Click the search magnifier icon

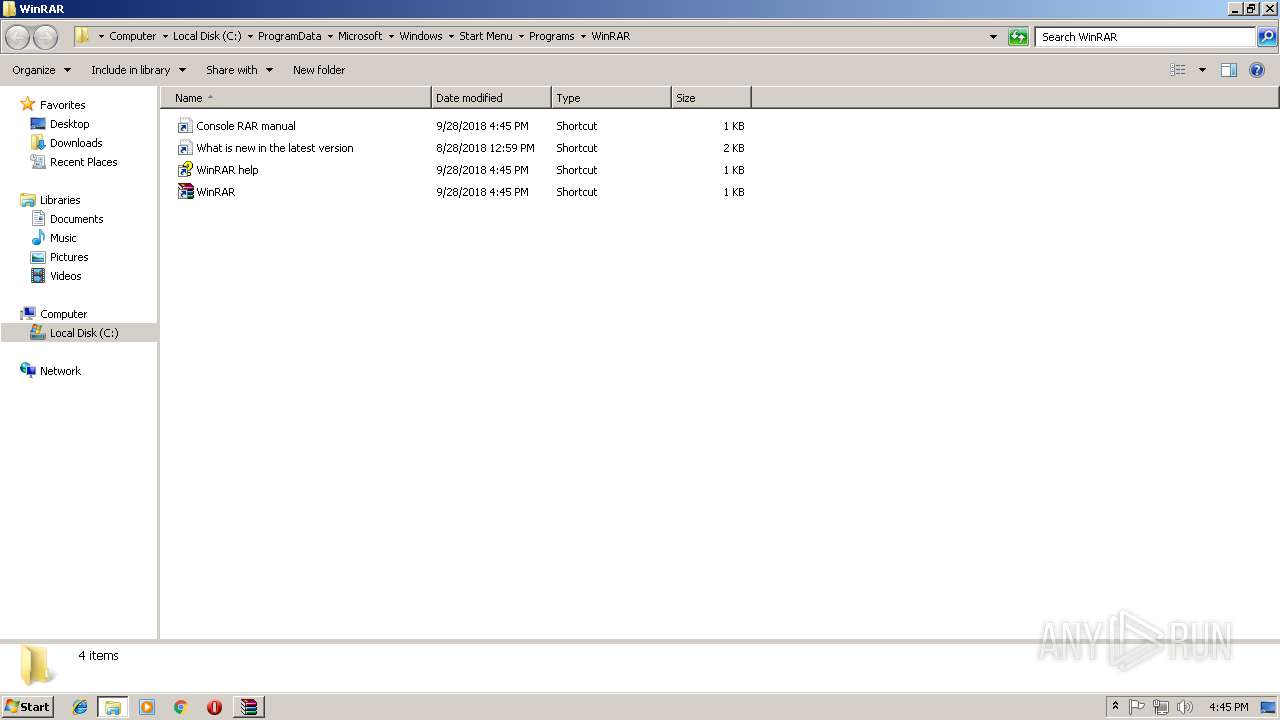click(x=1267, y=37)
